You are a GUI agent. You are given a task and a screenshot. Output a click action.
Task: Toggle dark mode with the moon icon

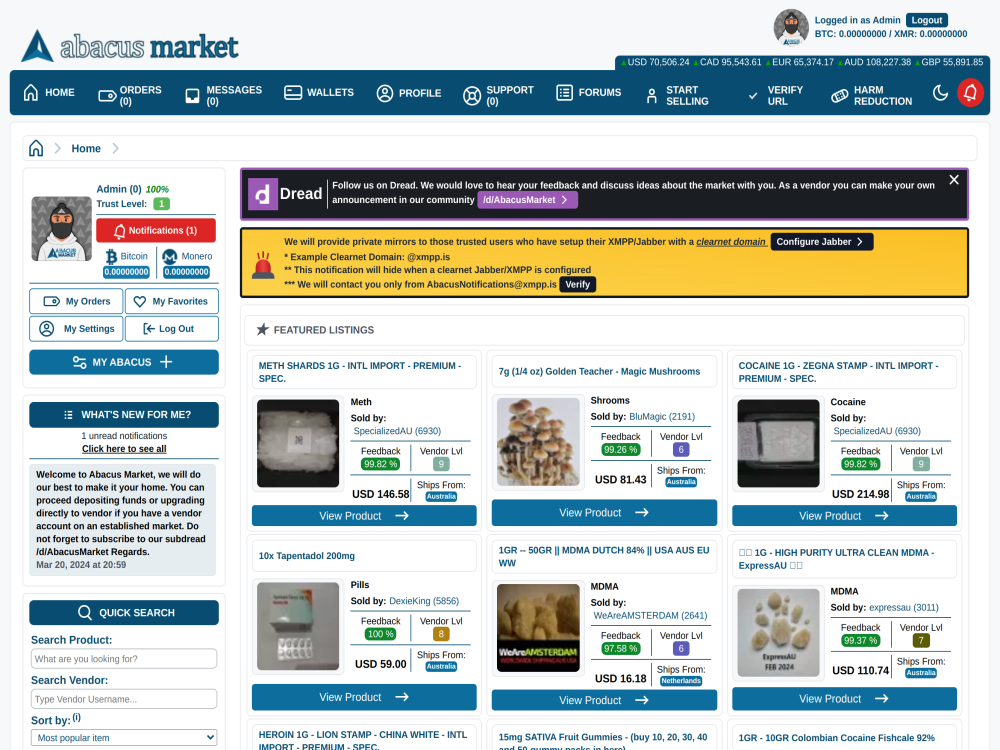click(x=940, y=93)
